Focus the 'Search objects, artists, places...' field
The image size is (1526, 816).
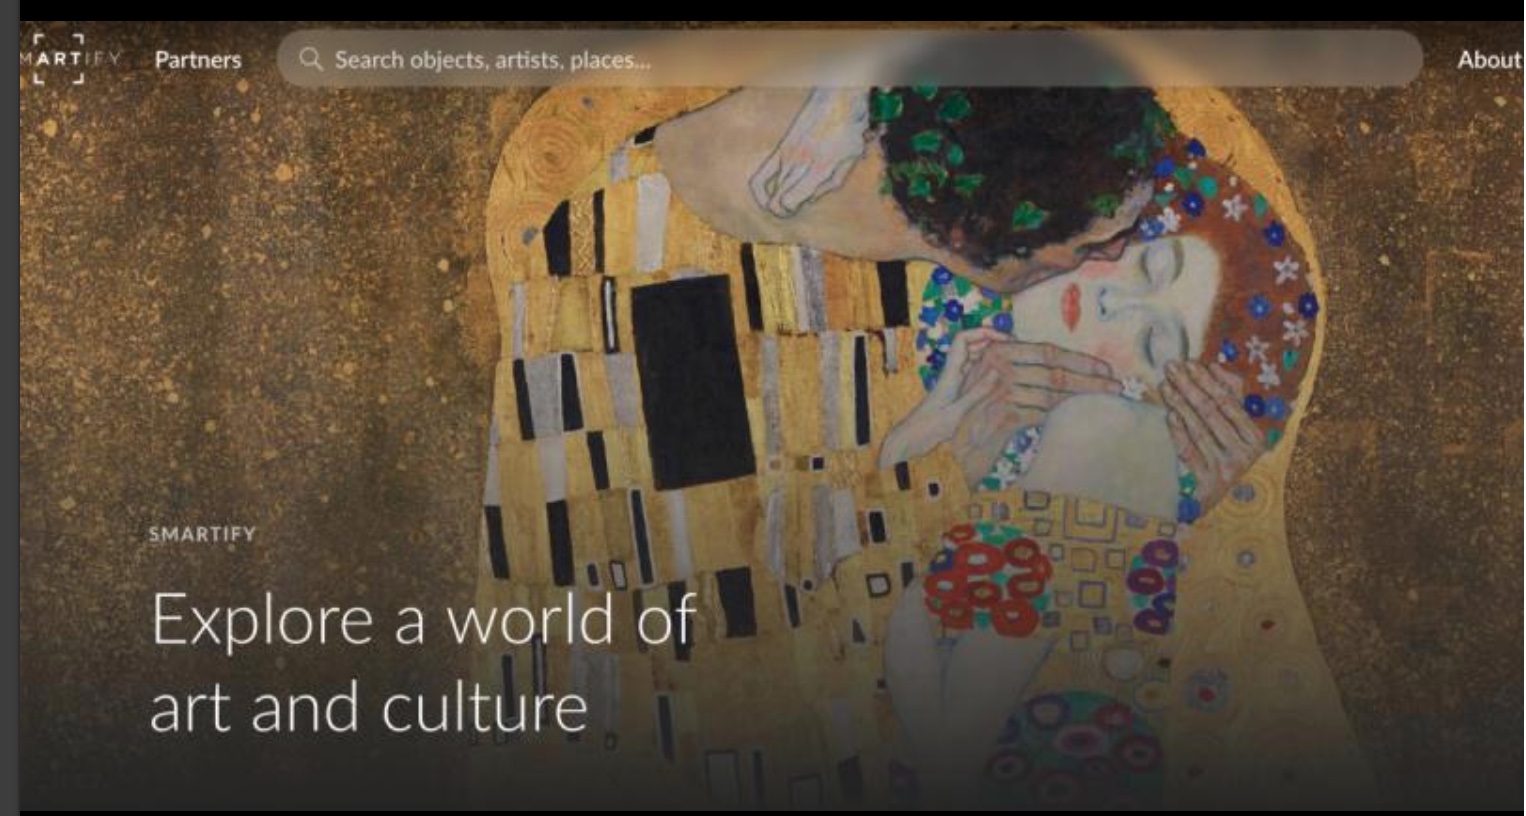pyautogui.click(x=849, y=59)
